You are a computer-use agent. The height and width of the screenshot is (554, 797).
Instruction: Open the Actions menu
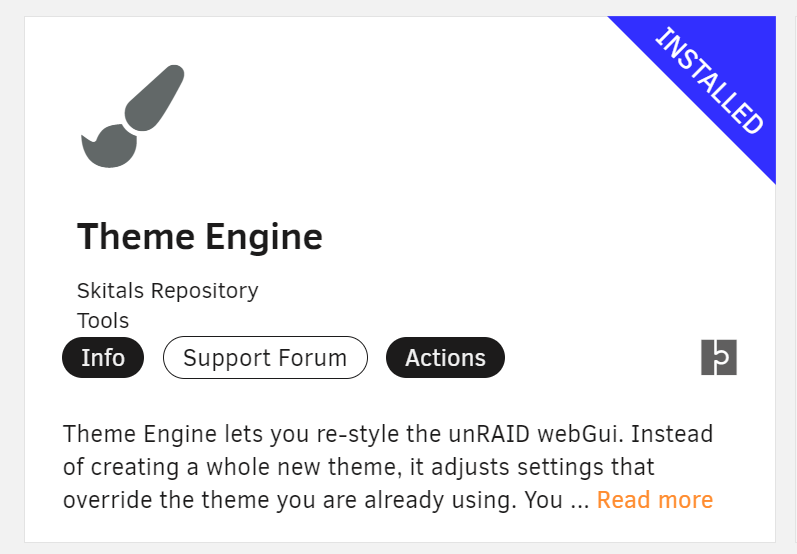(x=445, y=358)
